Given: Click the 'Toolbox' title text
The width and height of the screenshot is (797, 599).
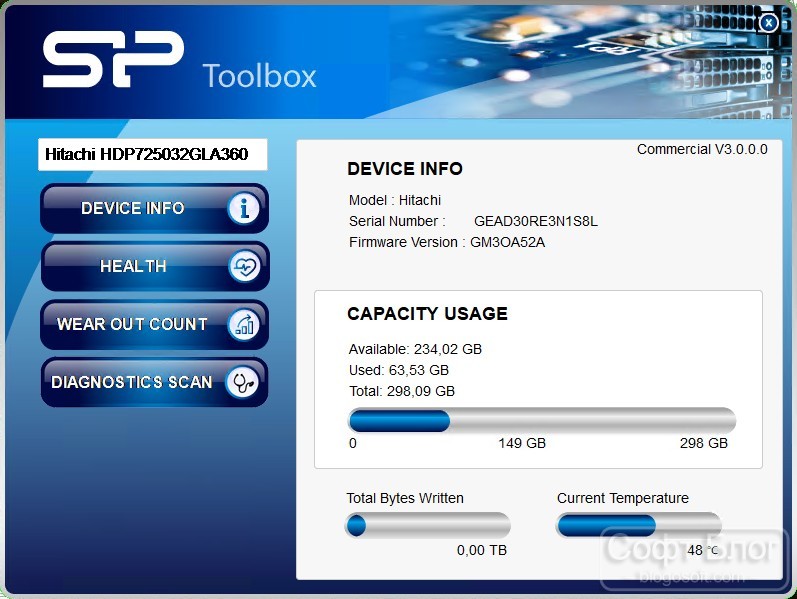Looking at the screenshot, I should point(260,76).
